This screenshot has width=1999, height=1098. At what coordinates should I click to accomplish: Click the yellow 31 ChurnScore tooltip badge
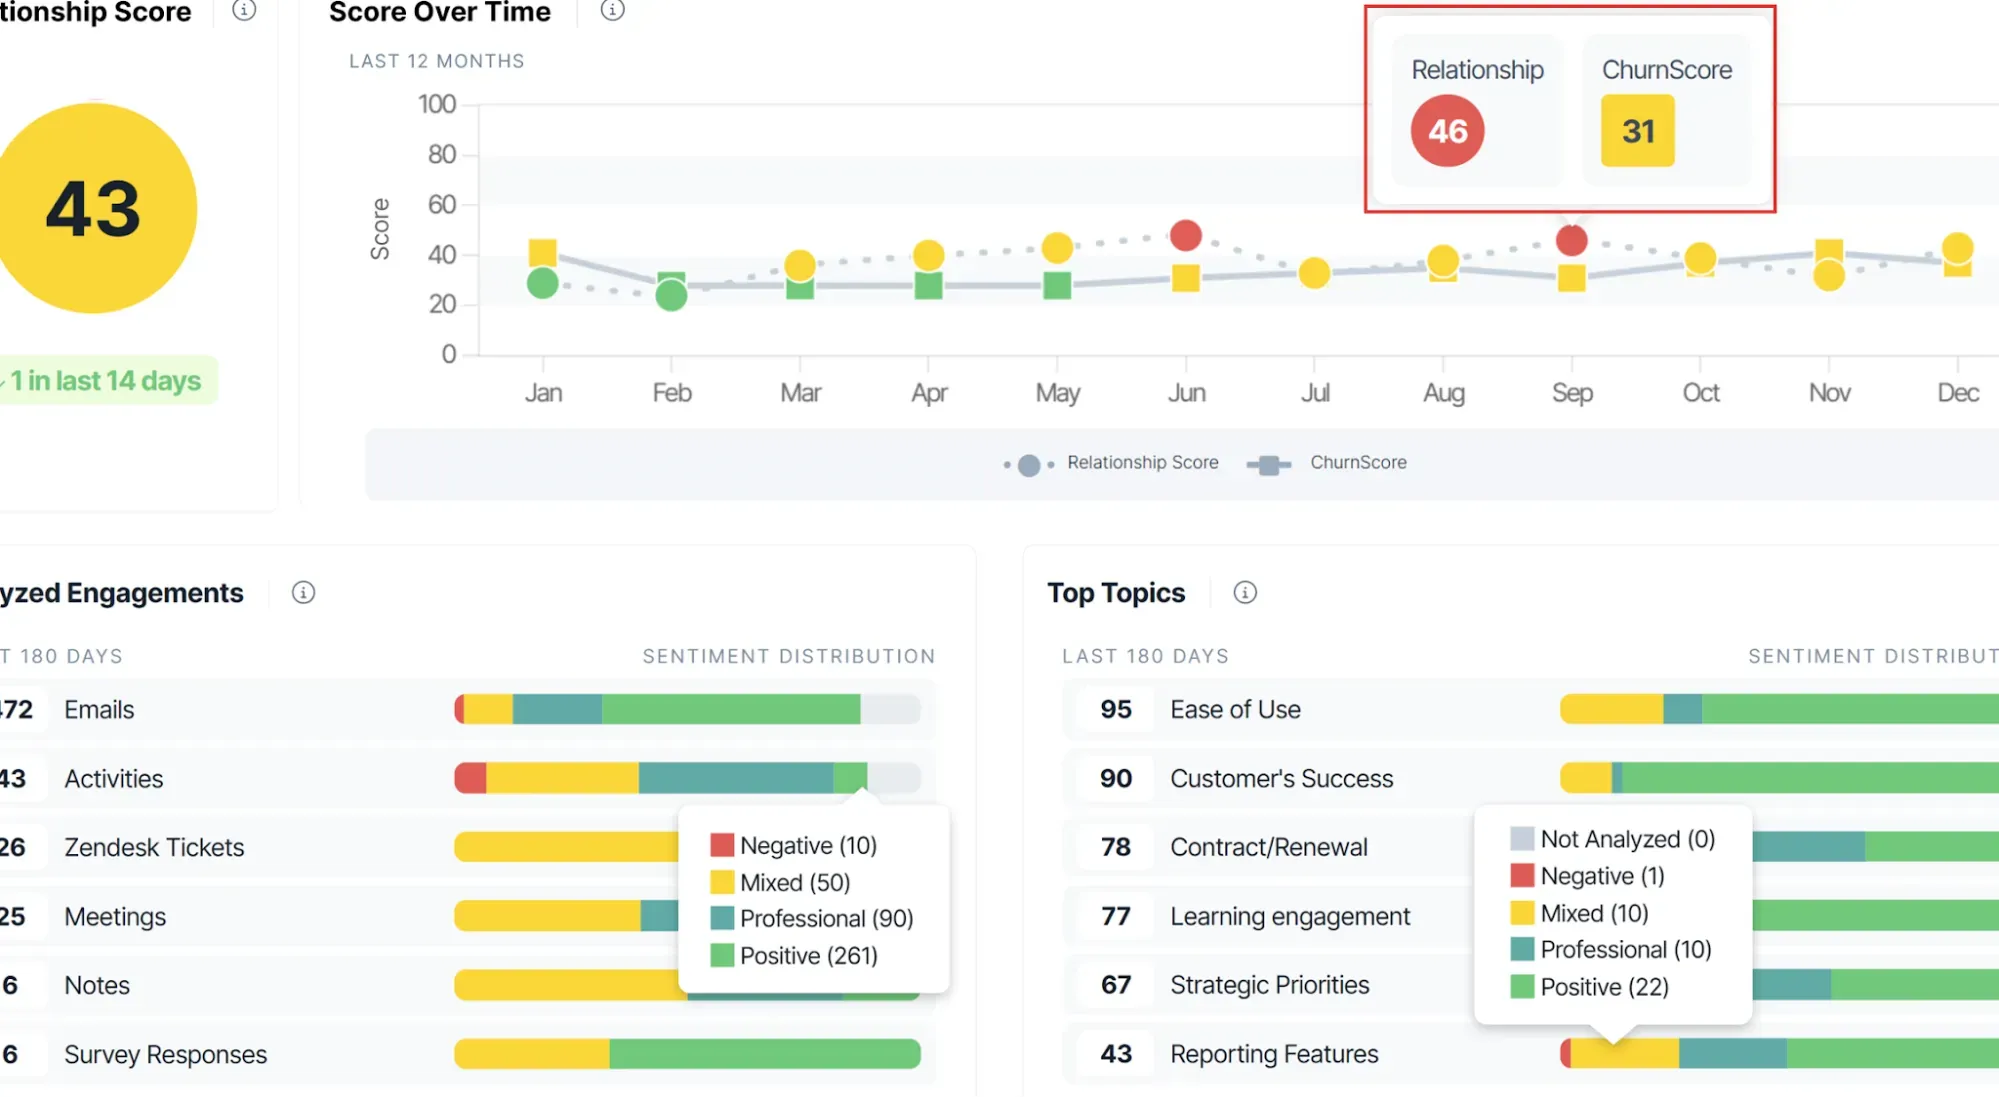(x=1638, y=131)
